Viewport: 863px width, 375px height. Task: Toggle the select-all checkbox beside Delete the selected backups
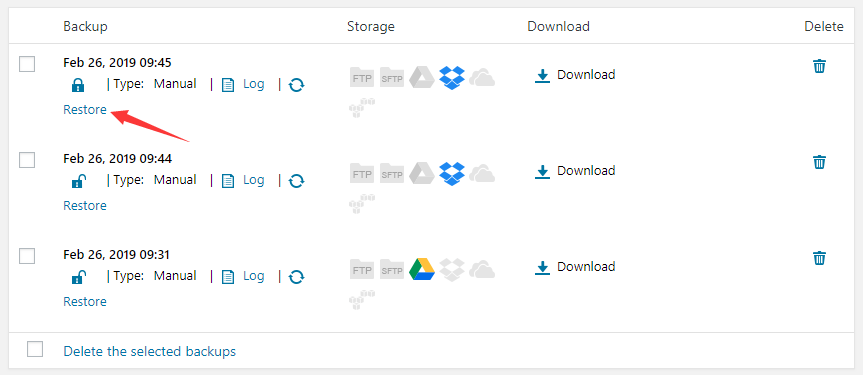pyautogui.click(x=35, y=349)
